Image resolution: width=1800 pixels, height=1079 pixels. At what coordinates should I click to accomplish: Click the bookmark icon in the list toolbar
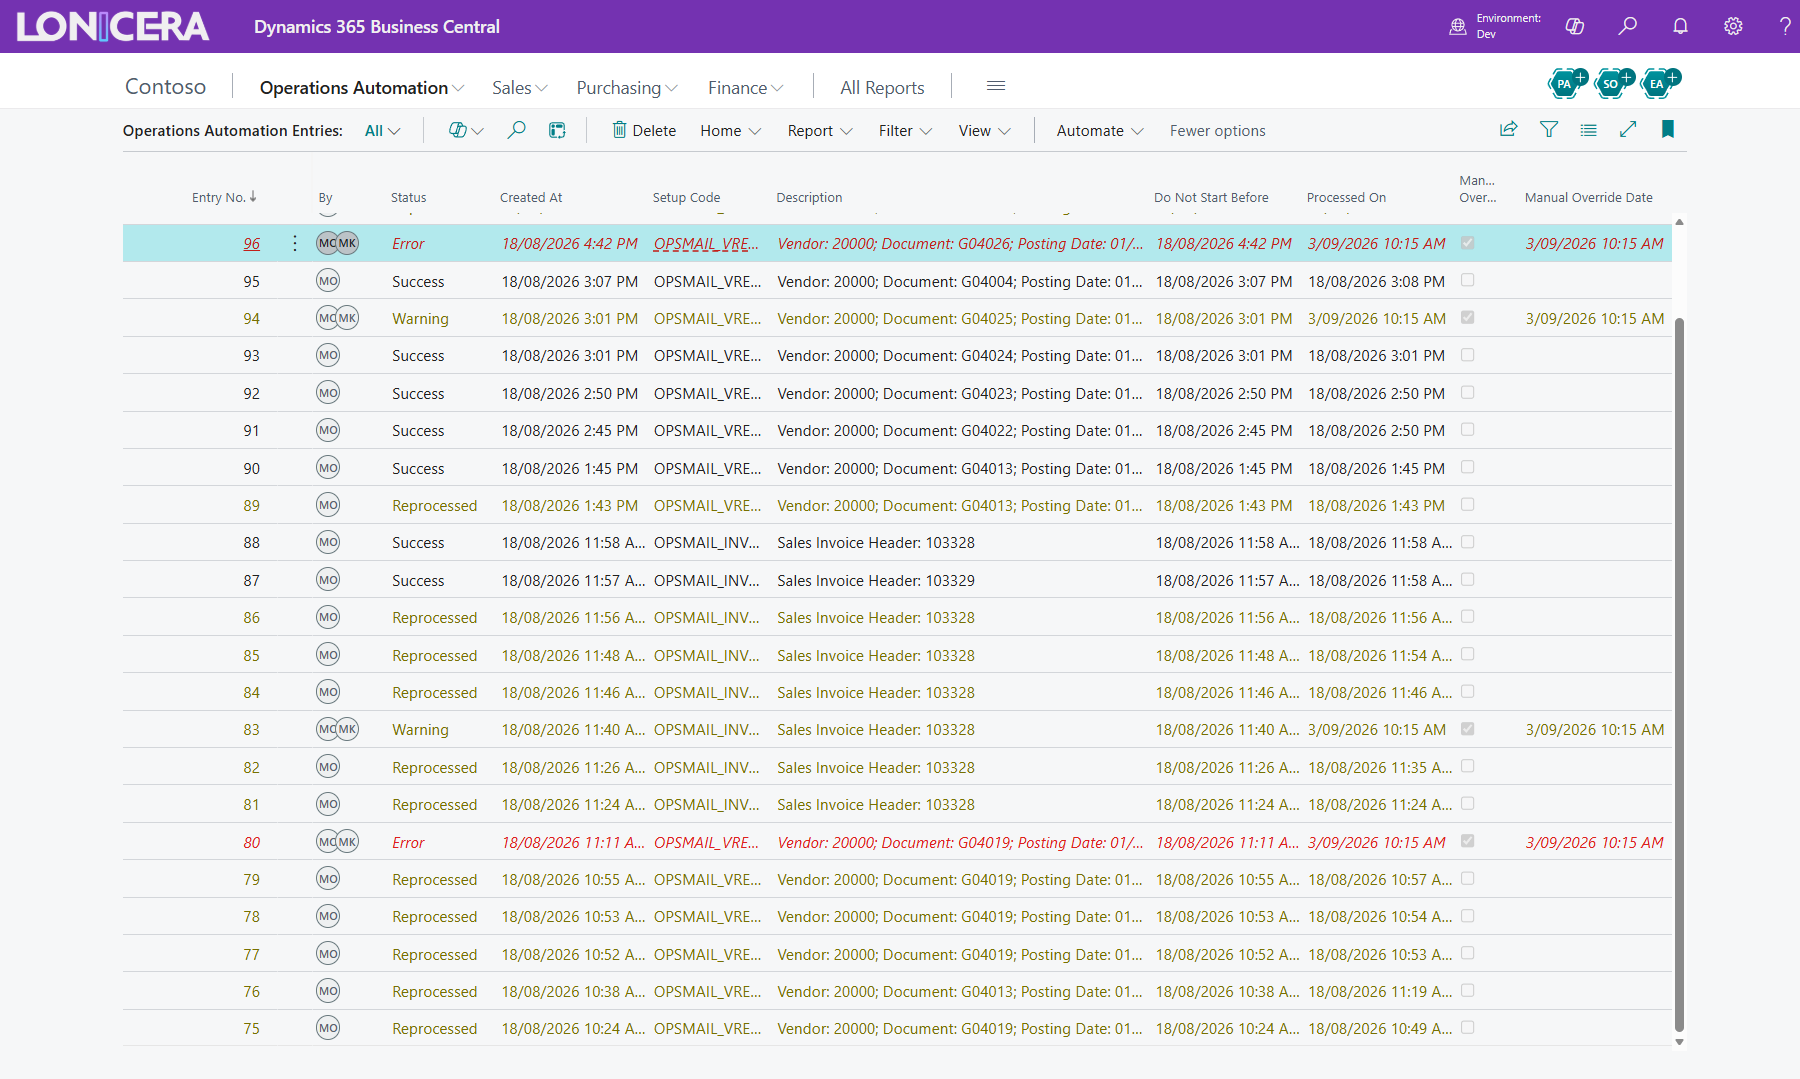tap(1668, 129)
